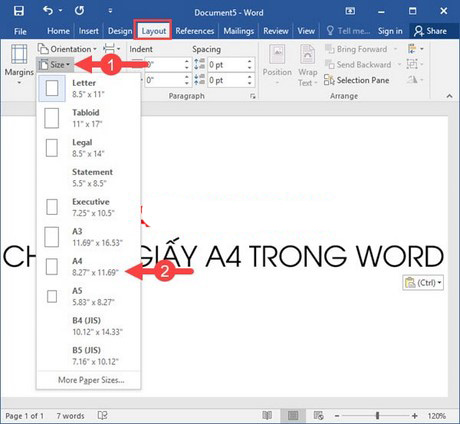Viewport: 460px width, 424px height.
Task: Open the Mailings tab
Action: coord(239,31)
